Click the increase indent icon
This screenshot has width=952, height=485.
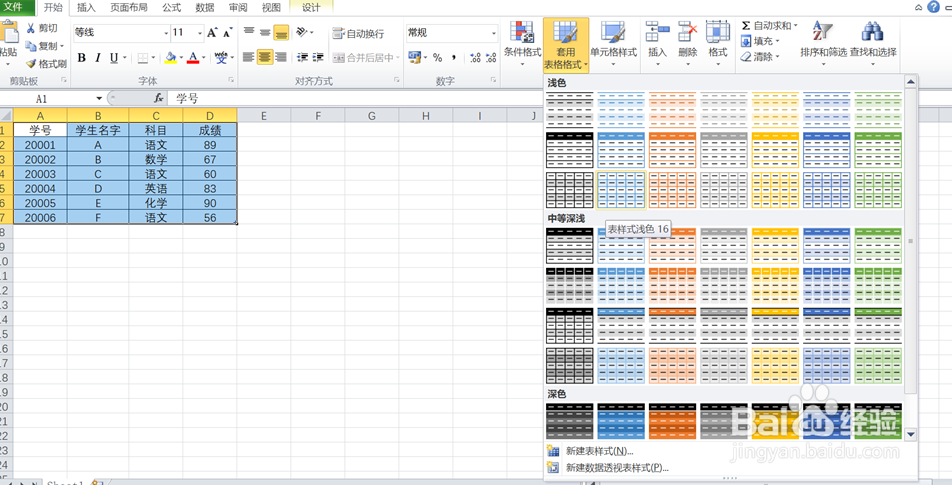pos(318,58)
